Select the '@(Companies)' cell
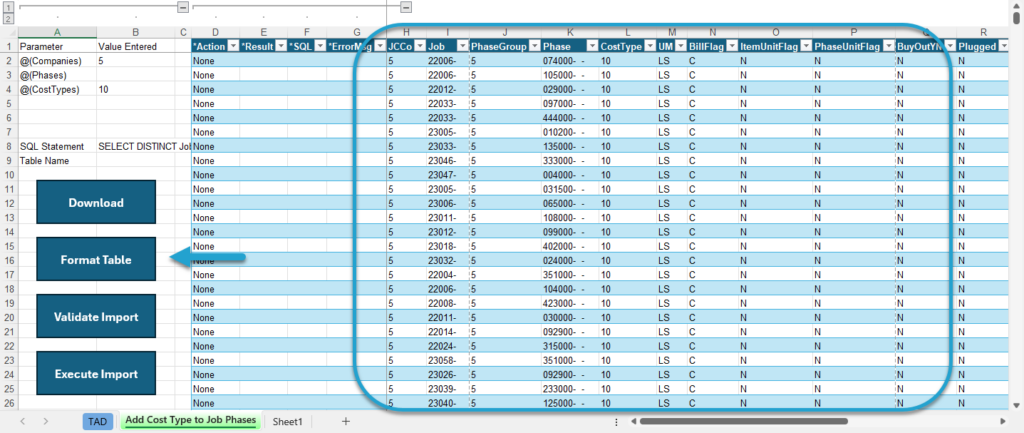This screenshot has width=1024, height=433. point(57,61)
